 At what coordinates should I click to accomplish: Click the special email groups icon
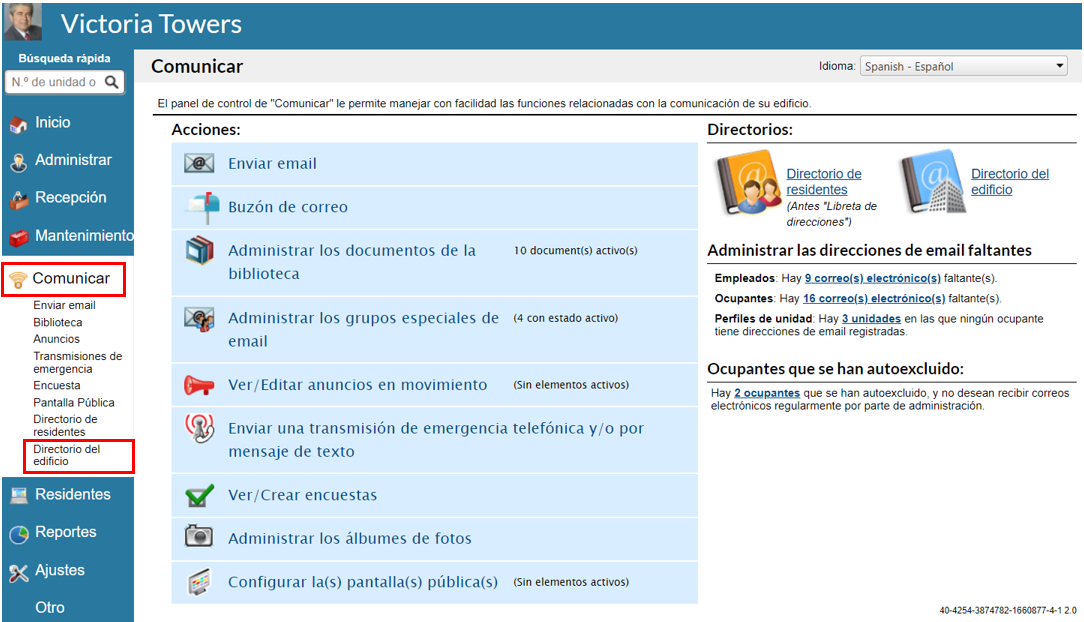199,319
